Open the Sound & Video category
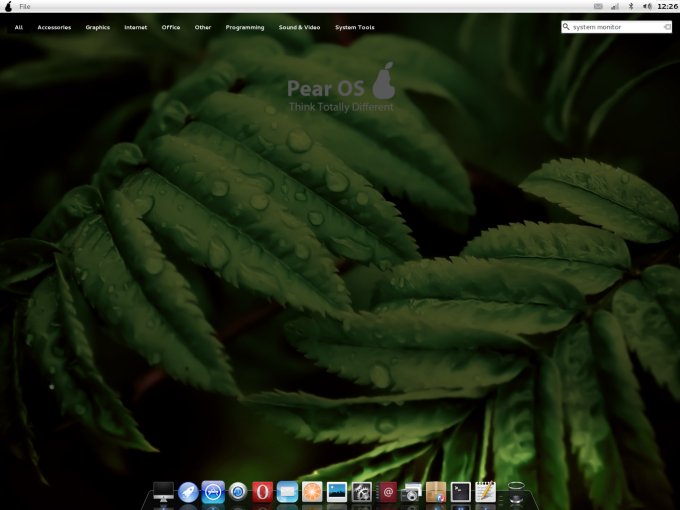The width and height of the screenshot is (680, 510). (299, 27)
